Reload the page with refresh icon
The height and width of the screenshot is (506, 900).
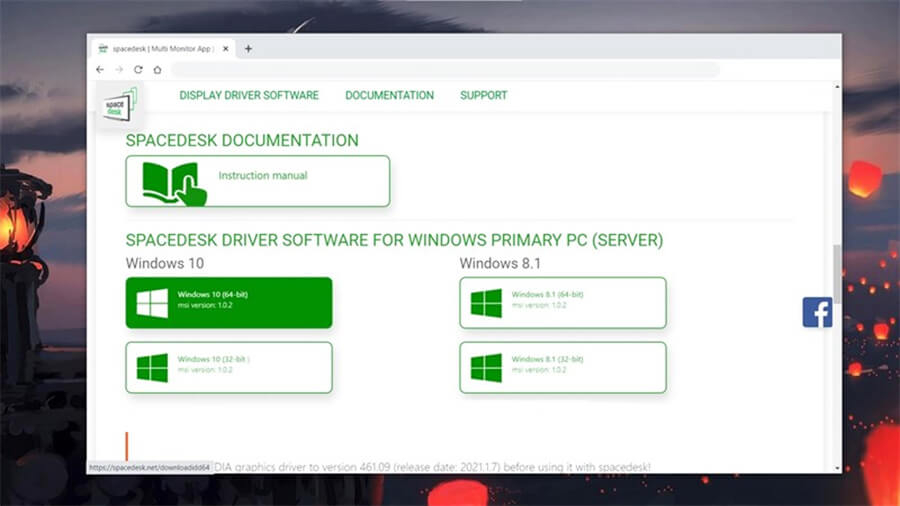(x=138, y=69)
